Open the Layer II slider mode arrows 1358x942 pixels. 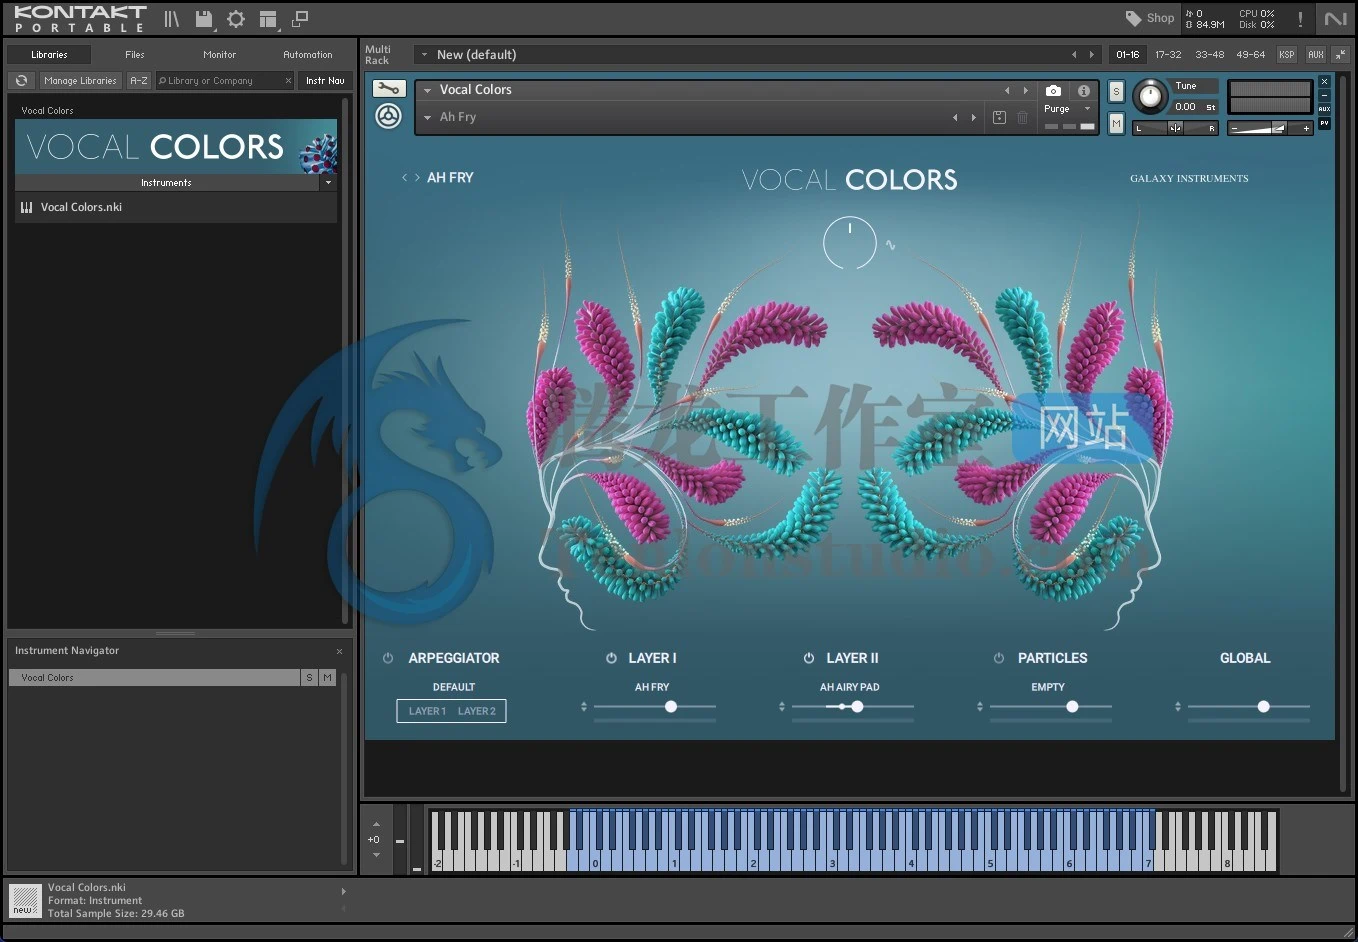(x=782, y=706)
